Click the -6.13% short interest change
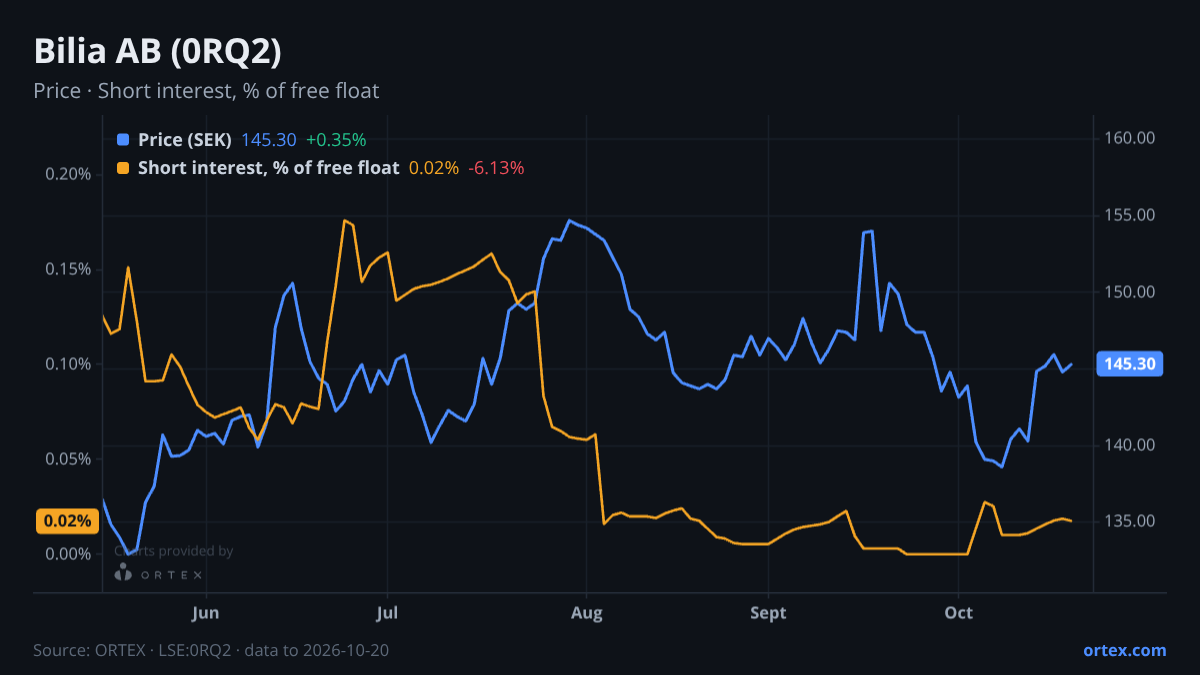Screen dimensions: 1200x675 [496, 168]
